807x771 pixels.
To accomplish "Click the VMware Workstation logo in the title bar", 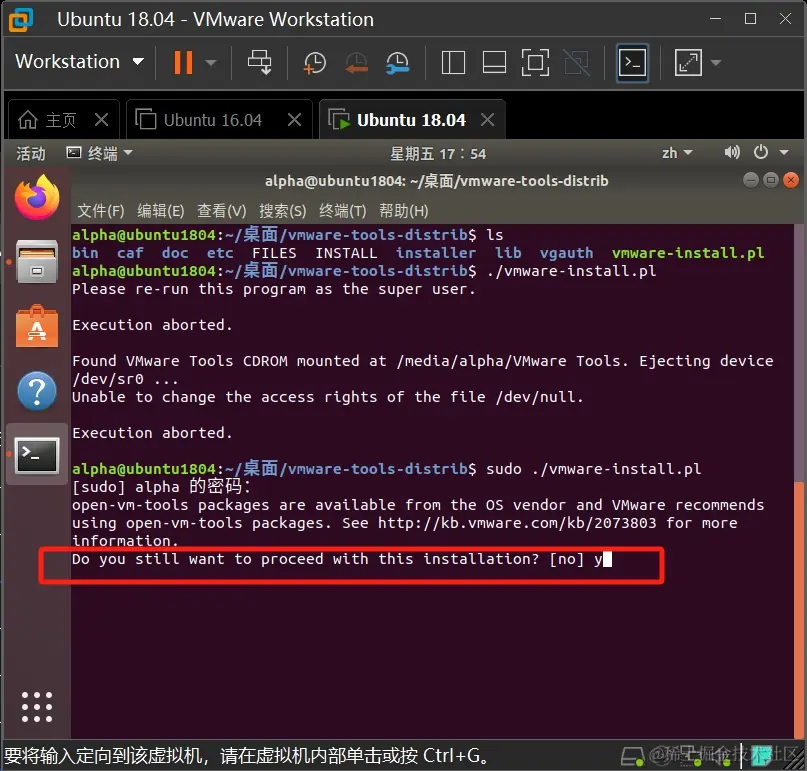I will [21, 20].
